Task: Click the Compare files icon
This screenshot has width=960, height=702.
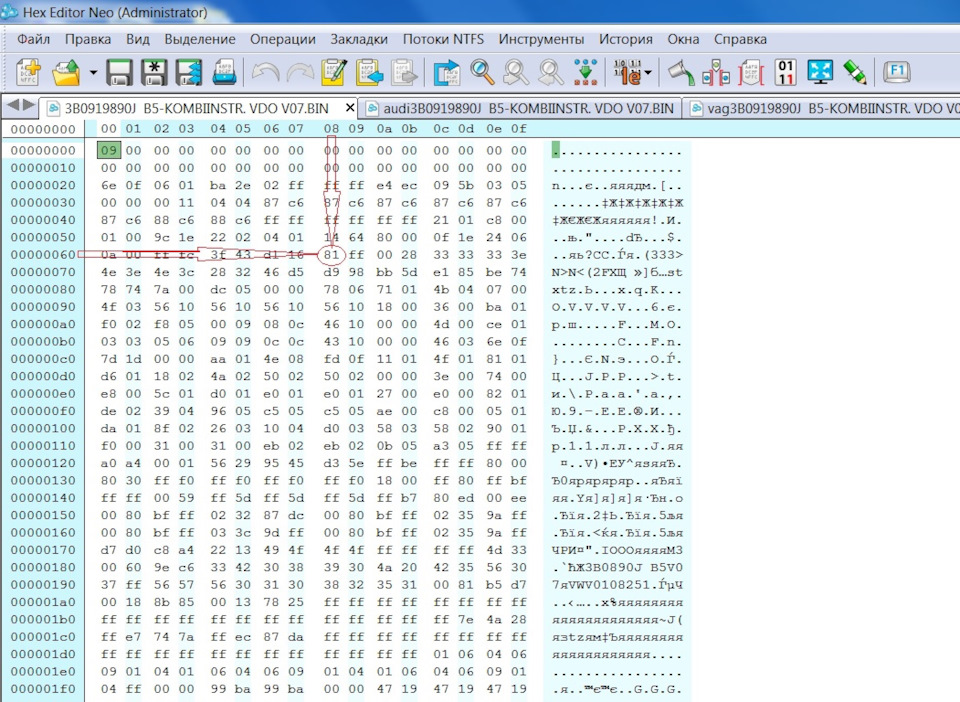Action: [716, 72]
